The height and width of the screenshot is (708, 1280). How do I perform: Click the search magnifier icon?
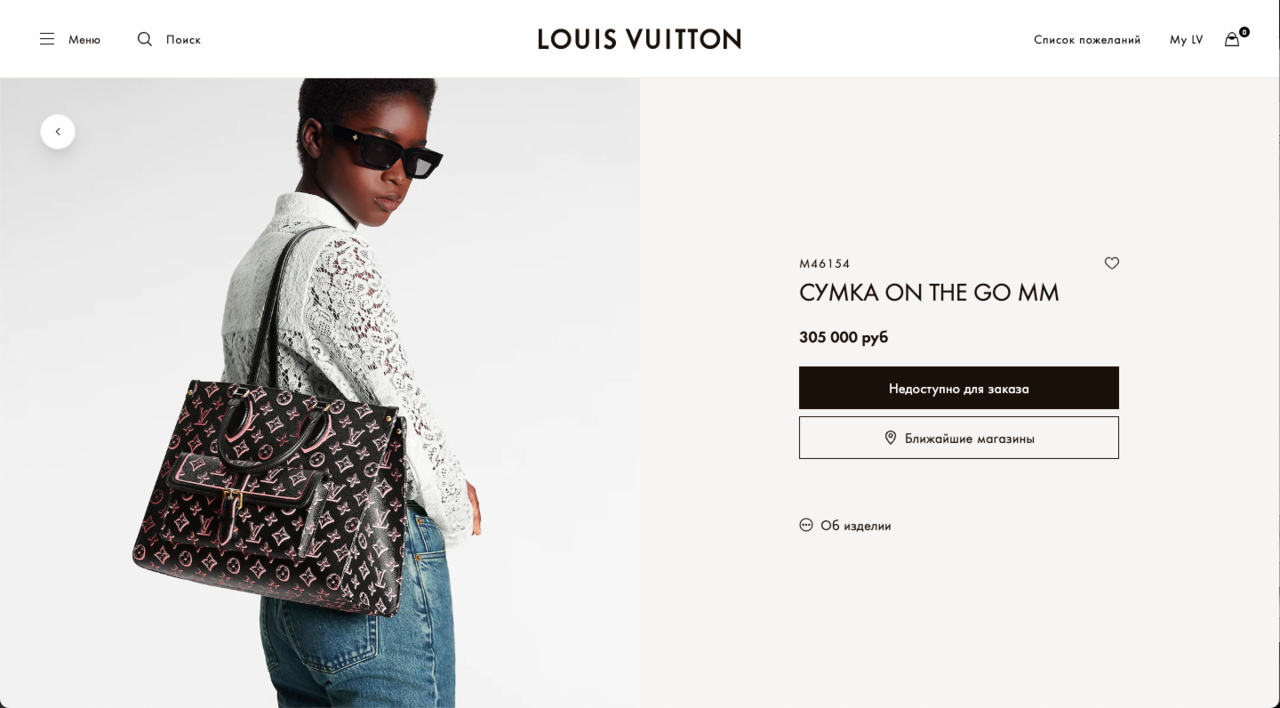pos(145,39)
